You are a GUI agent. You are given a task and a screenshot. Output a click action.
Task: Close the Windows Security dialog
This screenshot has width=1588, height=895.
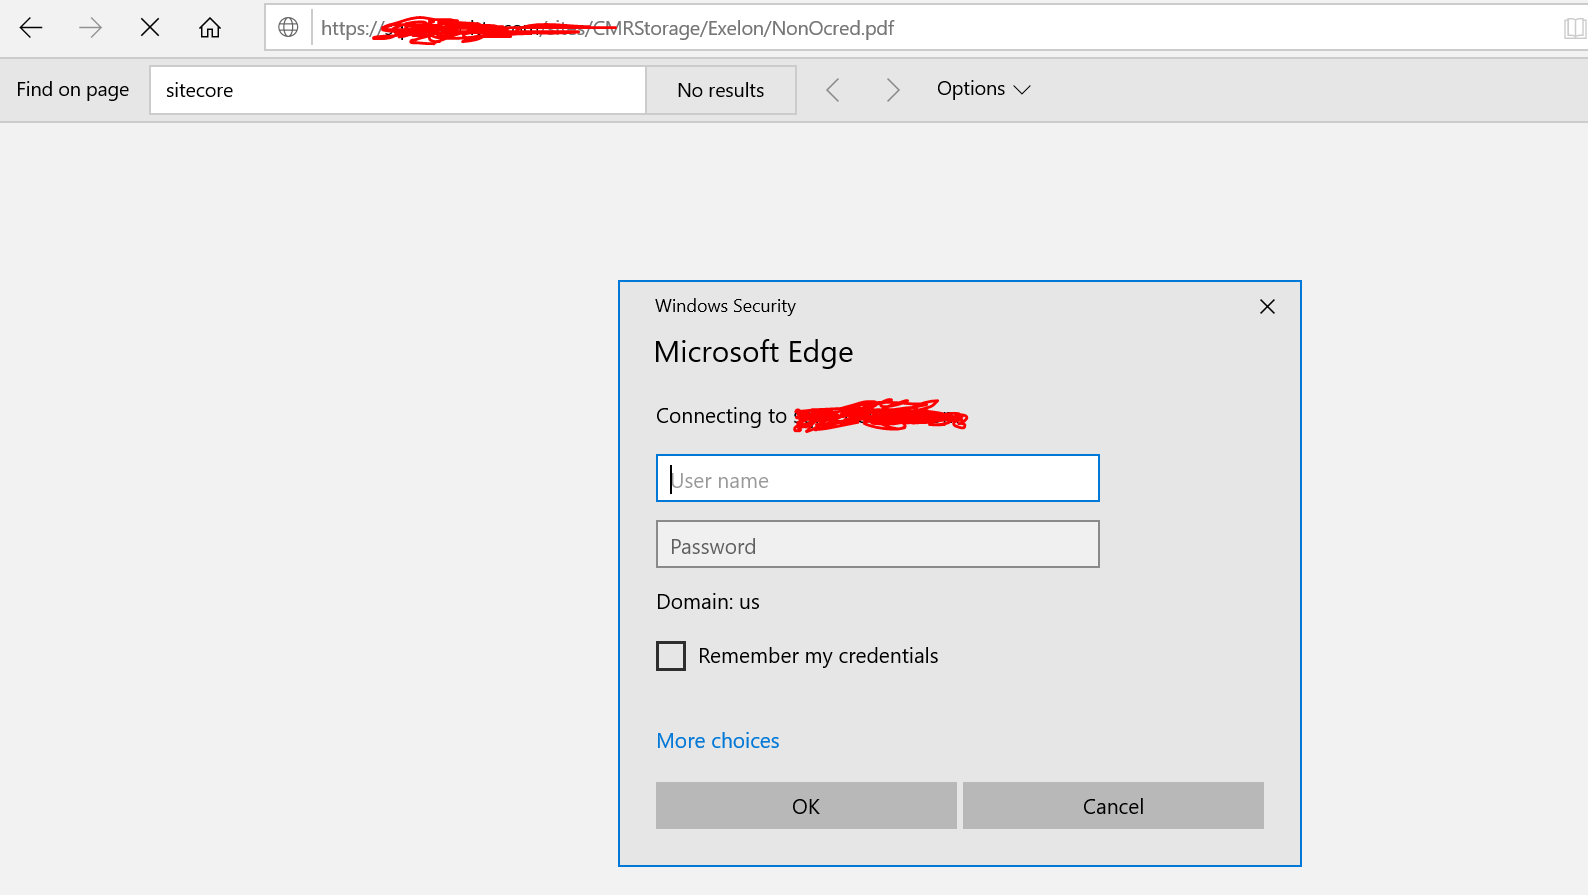pyautogui.click(x=1267, y=307)
